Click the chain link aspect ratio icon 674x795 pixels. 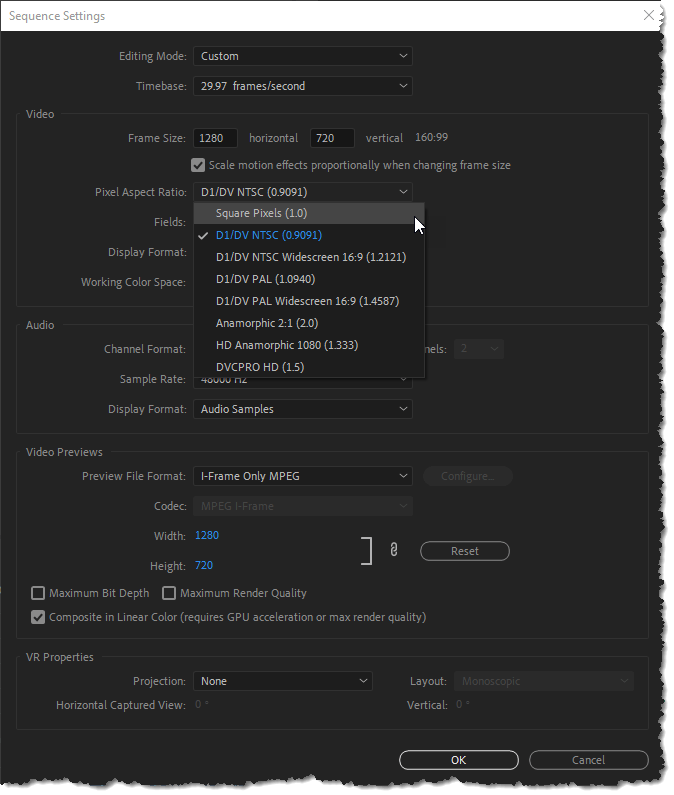[x=394, y=550]
